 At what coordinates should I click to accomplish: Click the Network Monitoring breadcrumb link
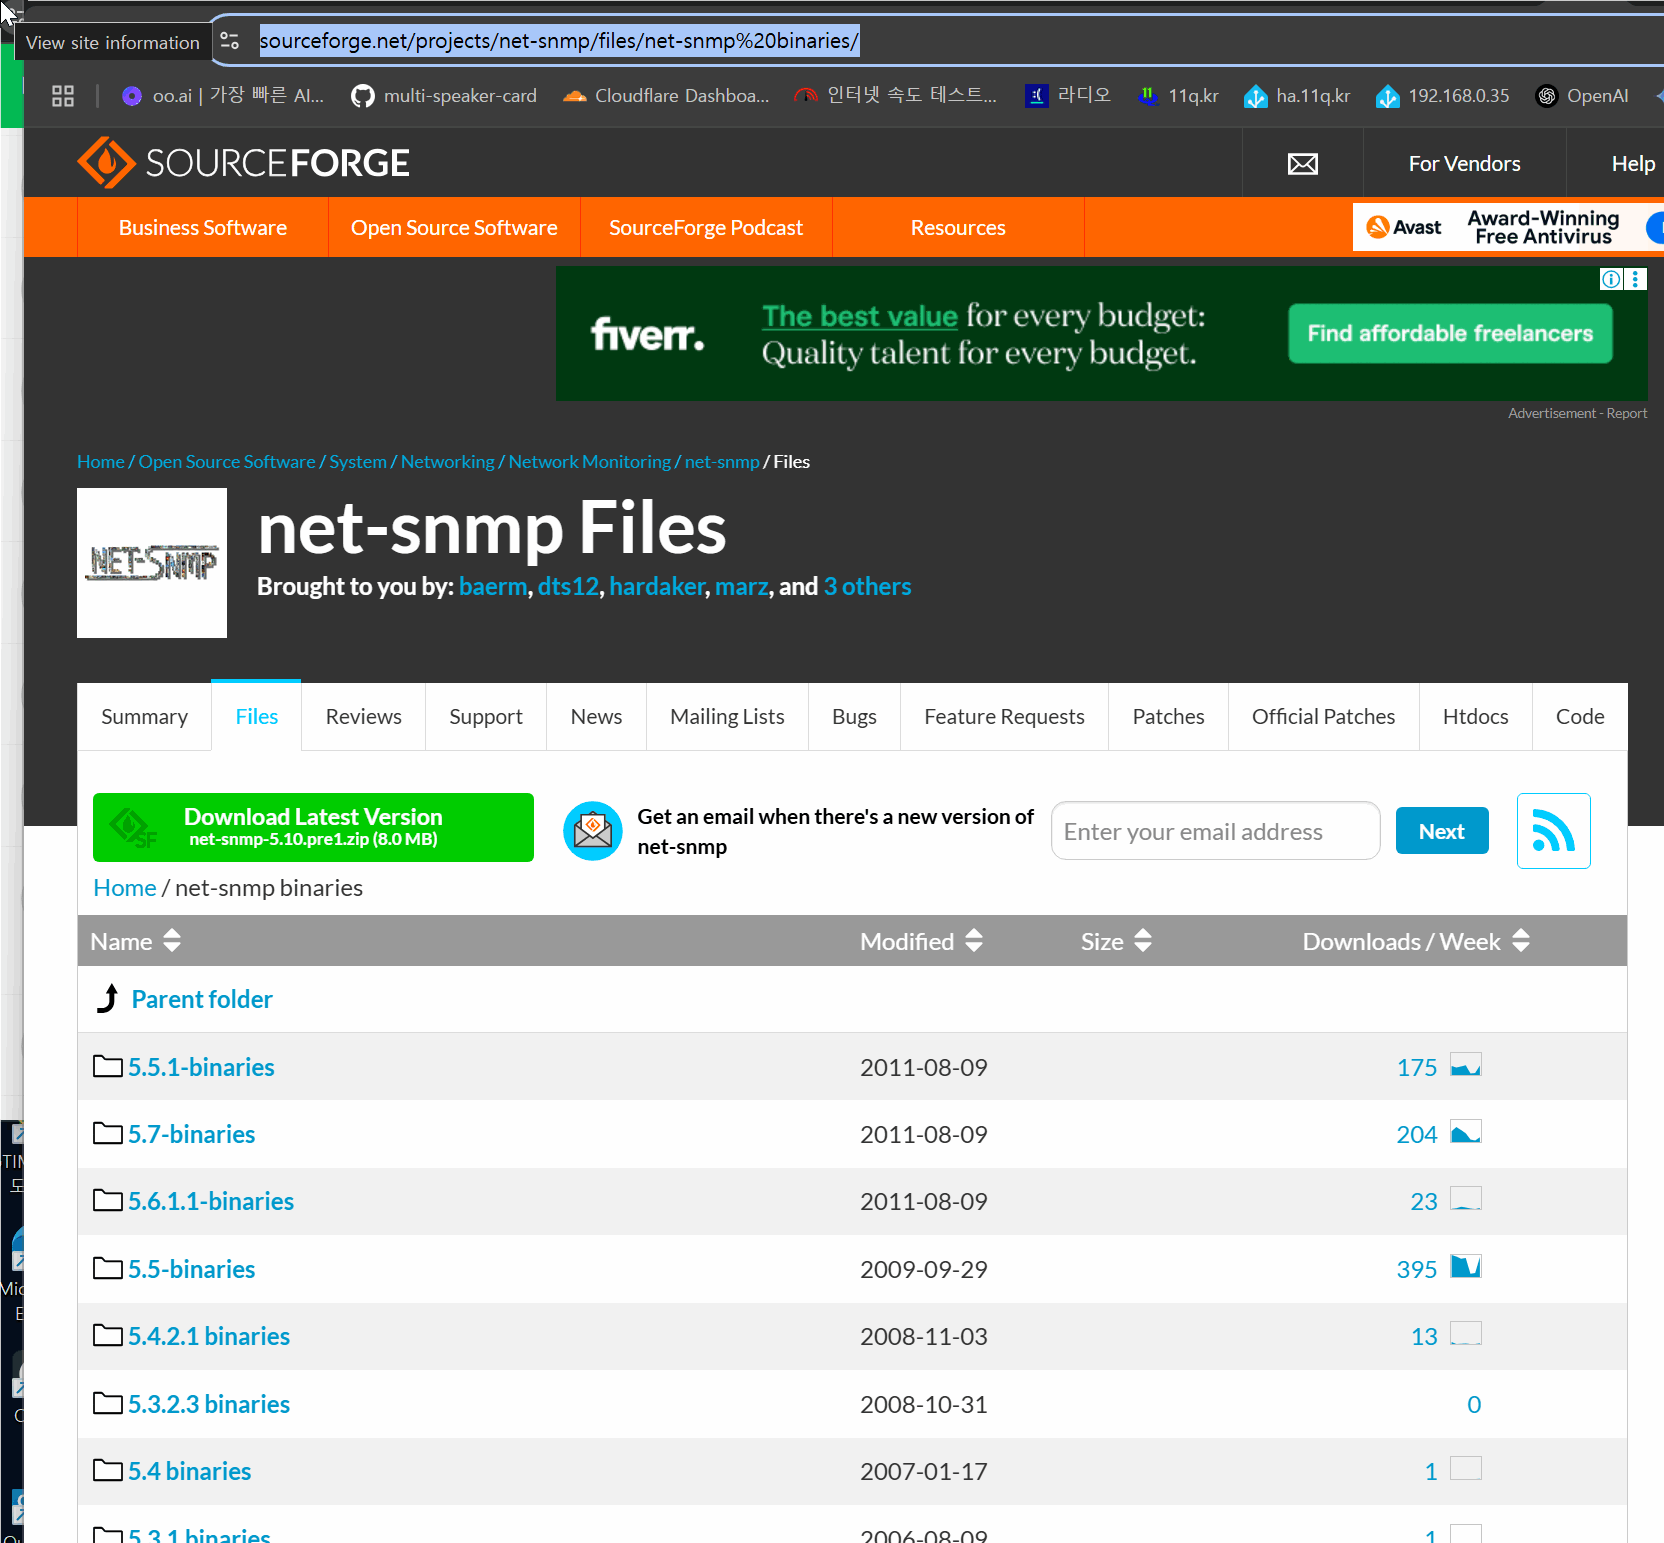click(589, 461)
